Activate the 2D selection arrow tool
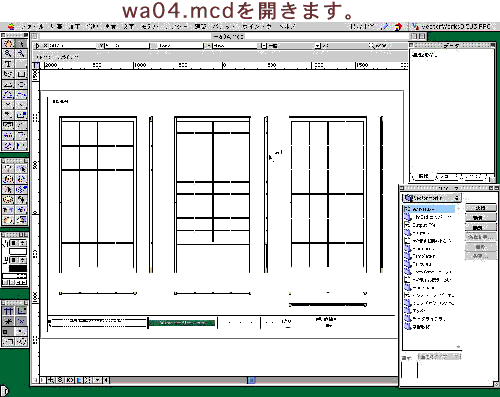500x397 pixels. [21, 43]
